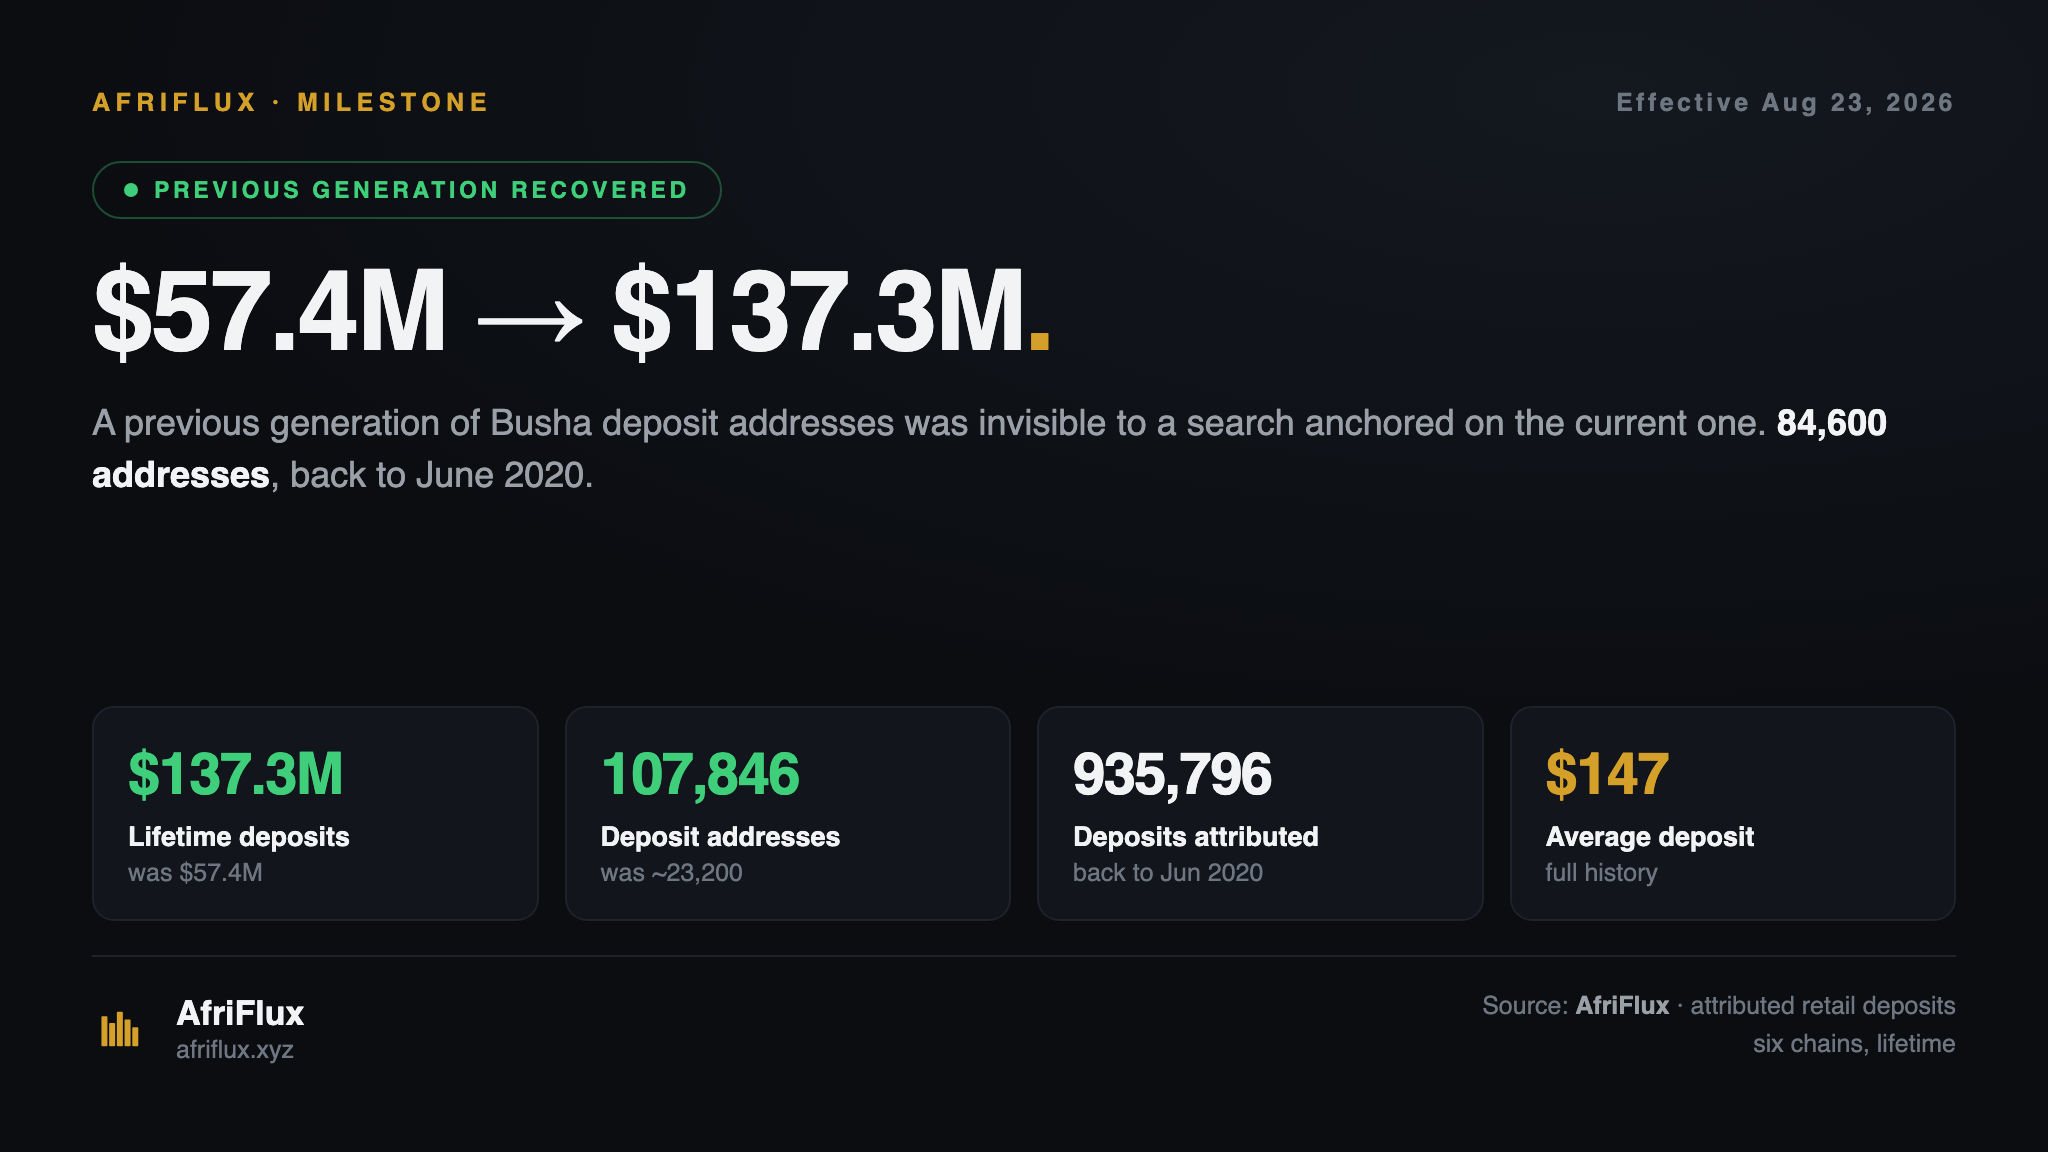Click the Source: AfriFlux attribution line

click(x=1718, y=1006)
